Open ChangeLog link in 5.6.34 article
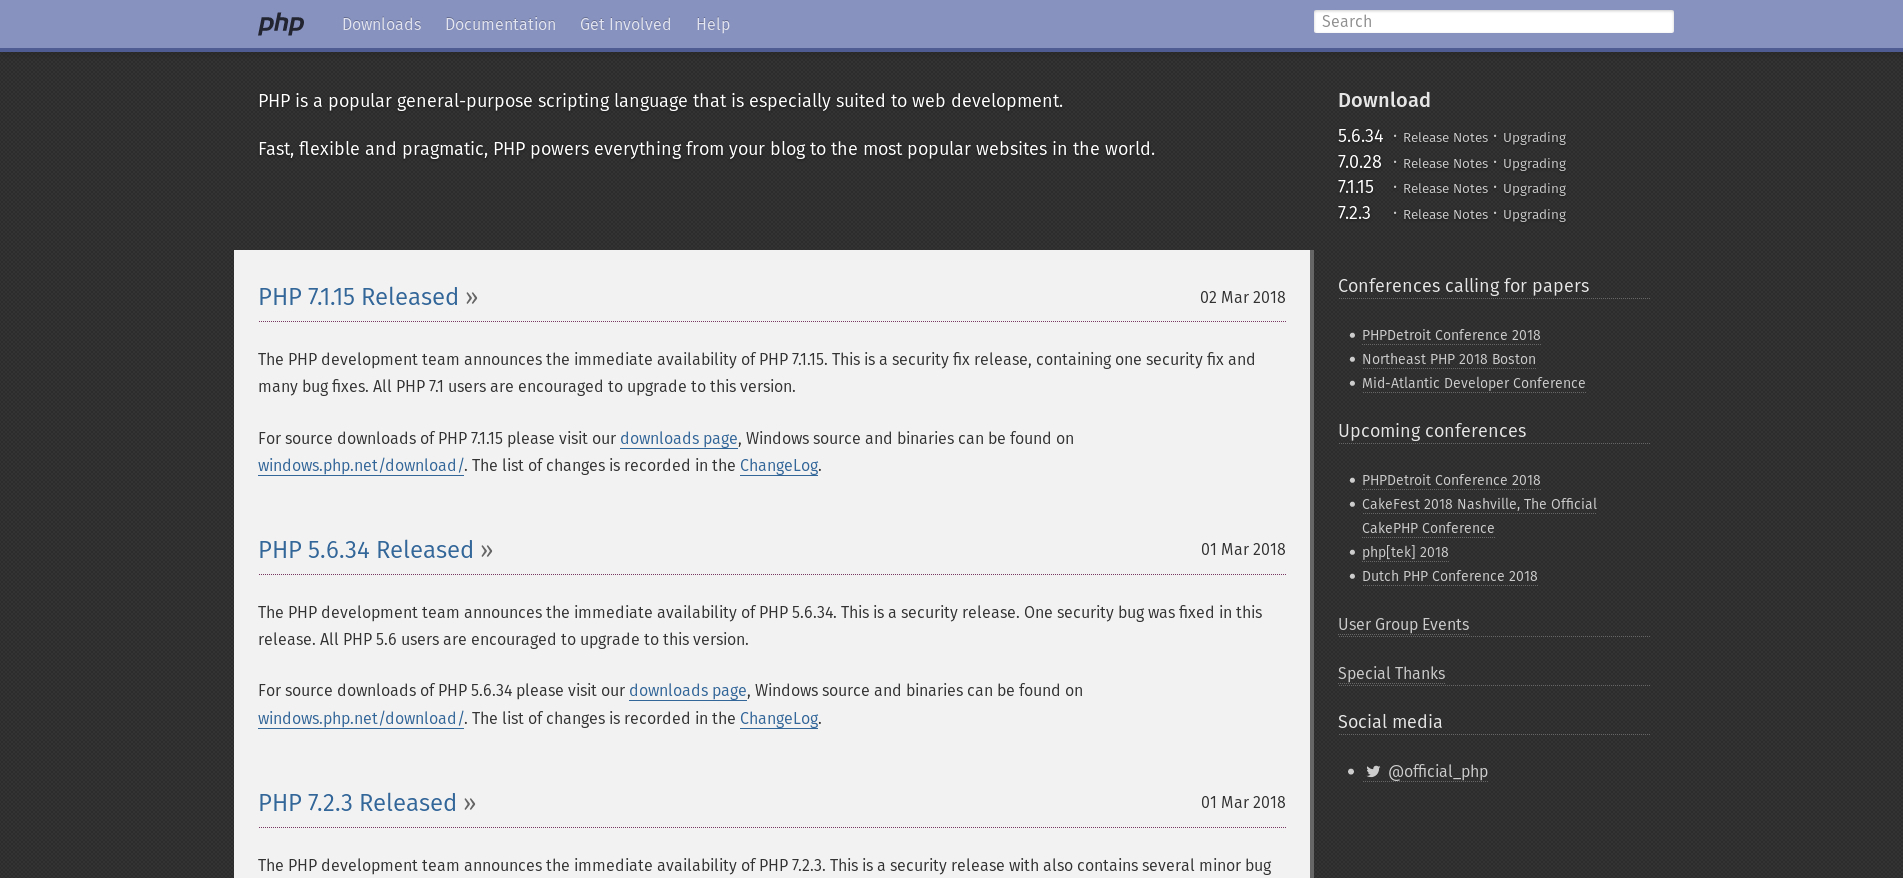The width and height of the screenshot is (1903, 878). pyautogui.click(x=779, y=719)
